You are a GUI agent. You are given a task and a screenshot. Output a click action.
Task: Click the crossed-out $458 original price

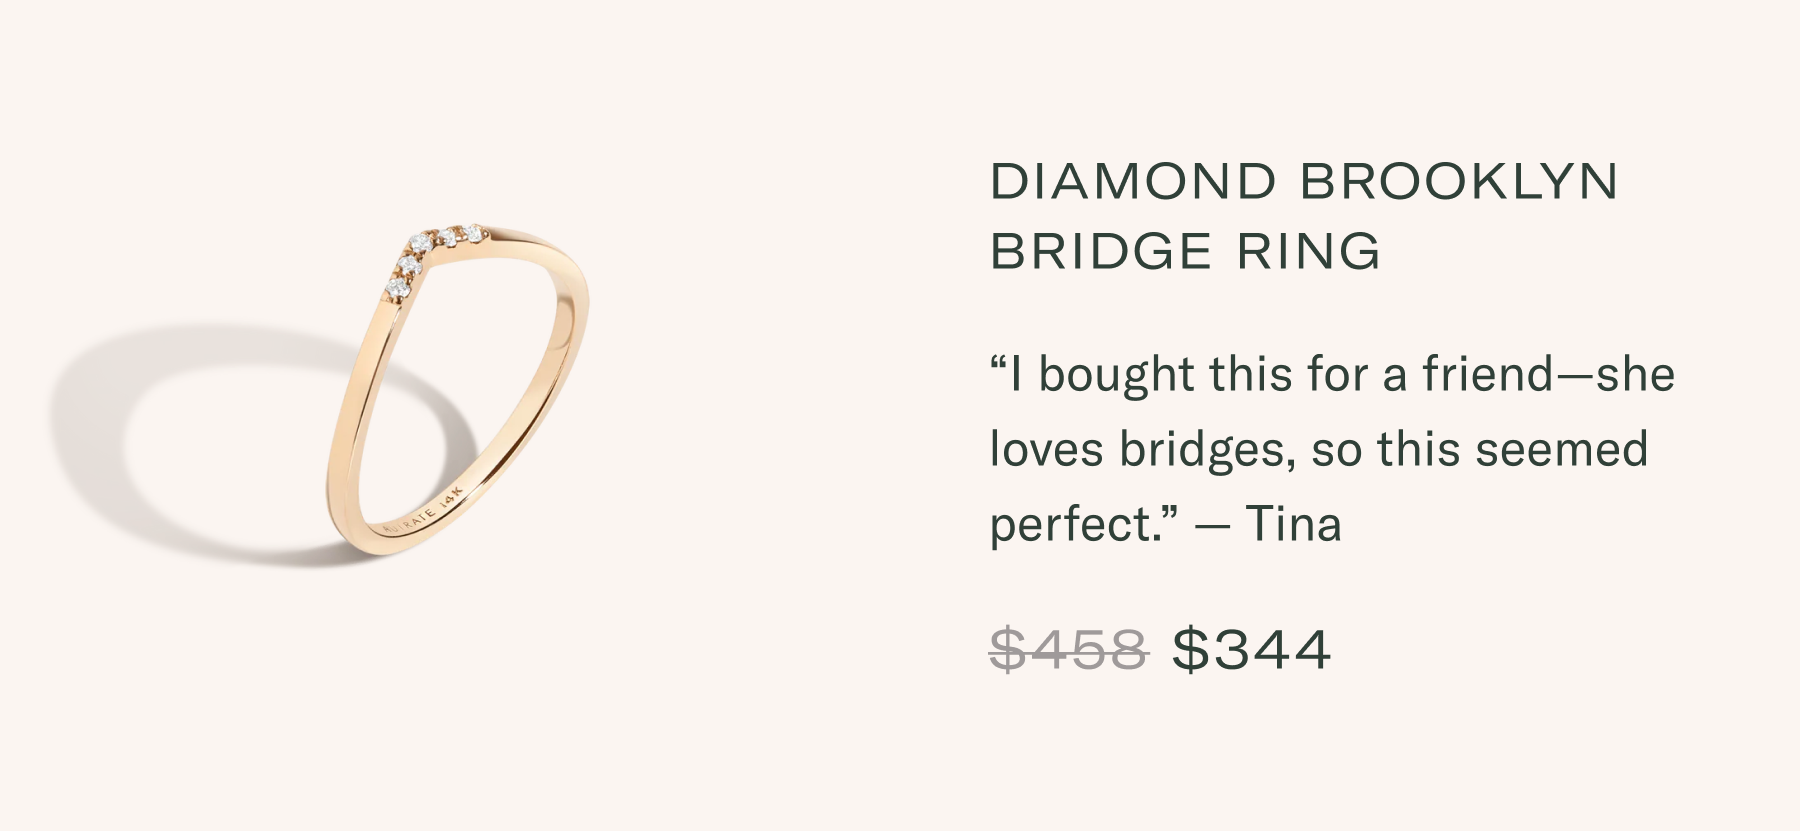pos(1068,650)
